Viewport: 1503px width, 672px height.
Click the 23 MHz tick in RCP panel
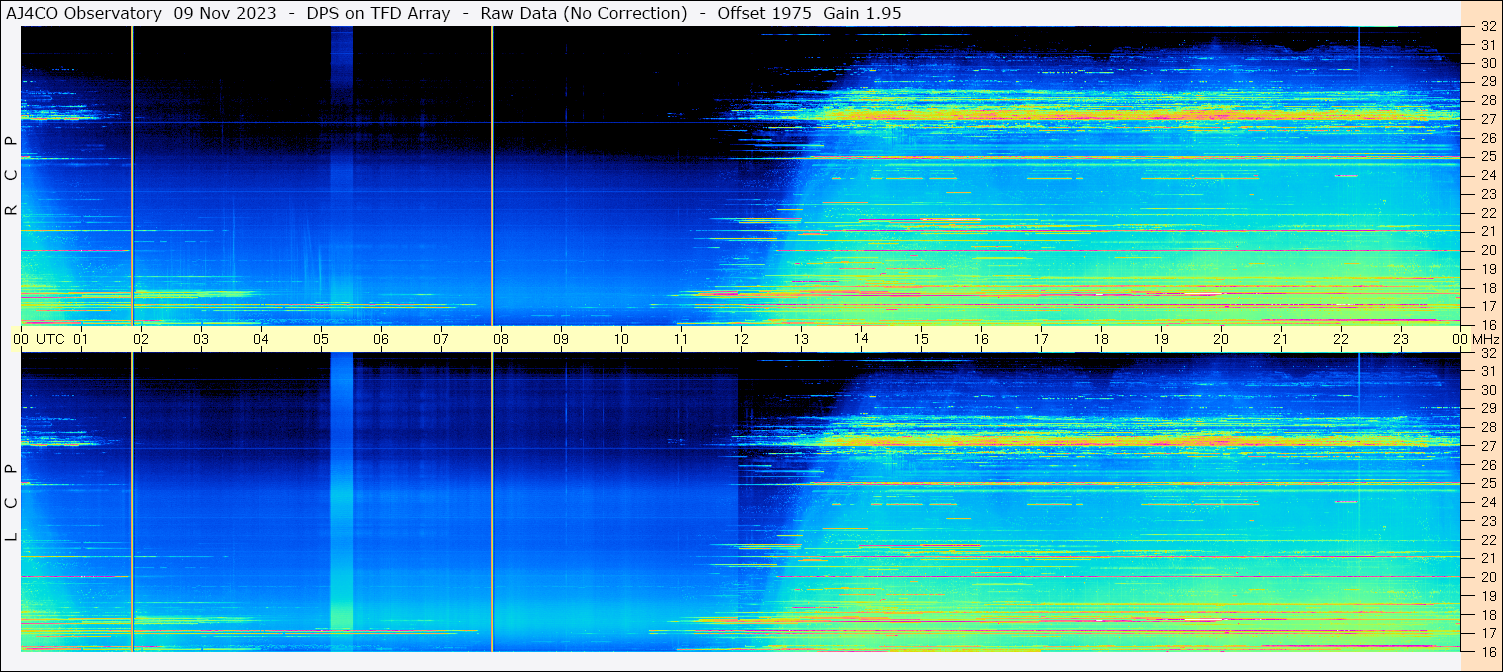coord(1487,194)
